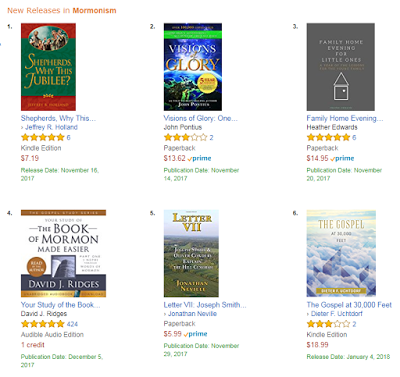The image size is (400, 377).
Task: Open the 'Shepherds, Why This...' title link
Action: tap(58, 118)
